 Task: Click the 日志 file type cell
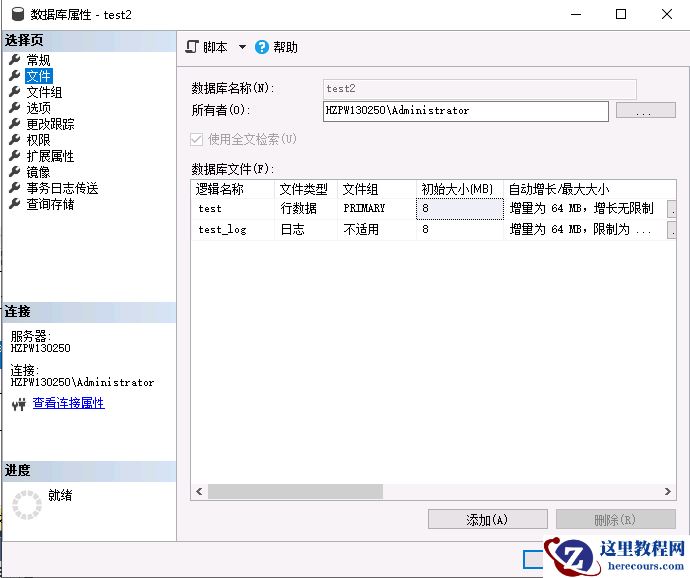click(x=306, y=229)
